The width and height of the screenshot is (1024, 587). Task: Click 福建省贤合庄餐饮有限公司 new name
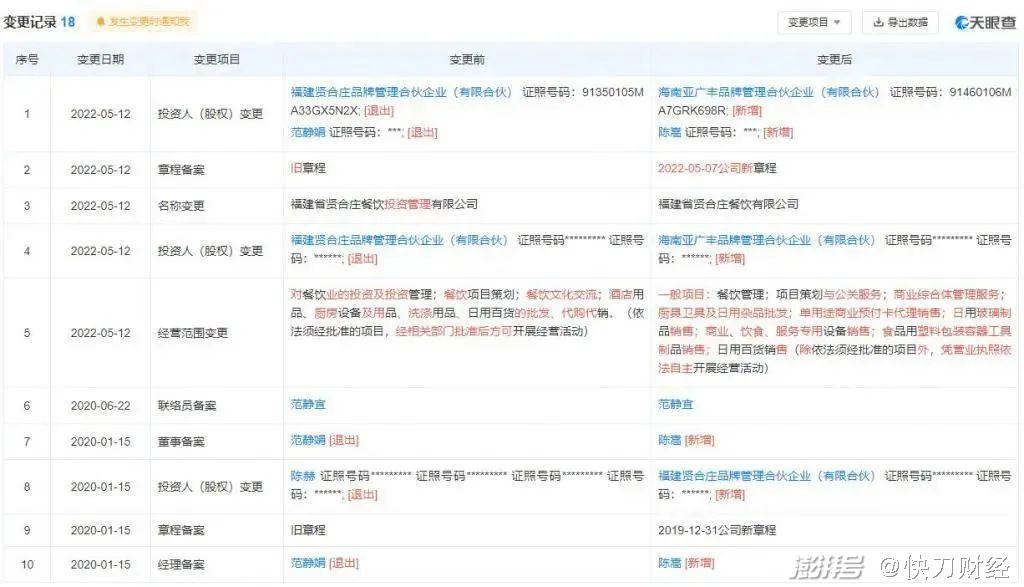728,204
